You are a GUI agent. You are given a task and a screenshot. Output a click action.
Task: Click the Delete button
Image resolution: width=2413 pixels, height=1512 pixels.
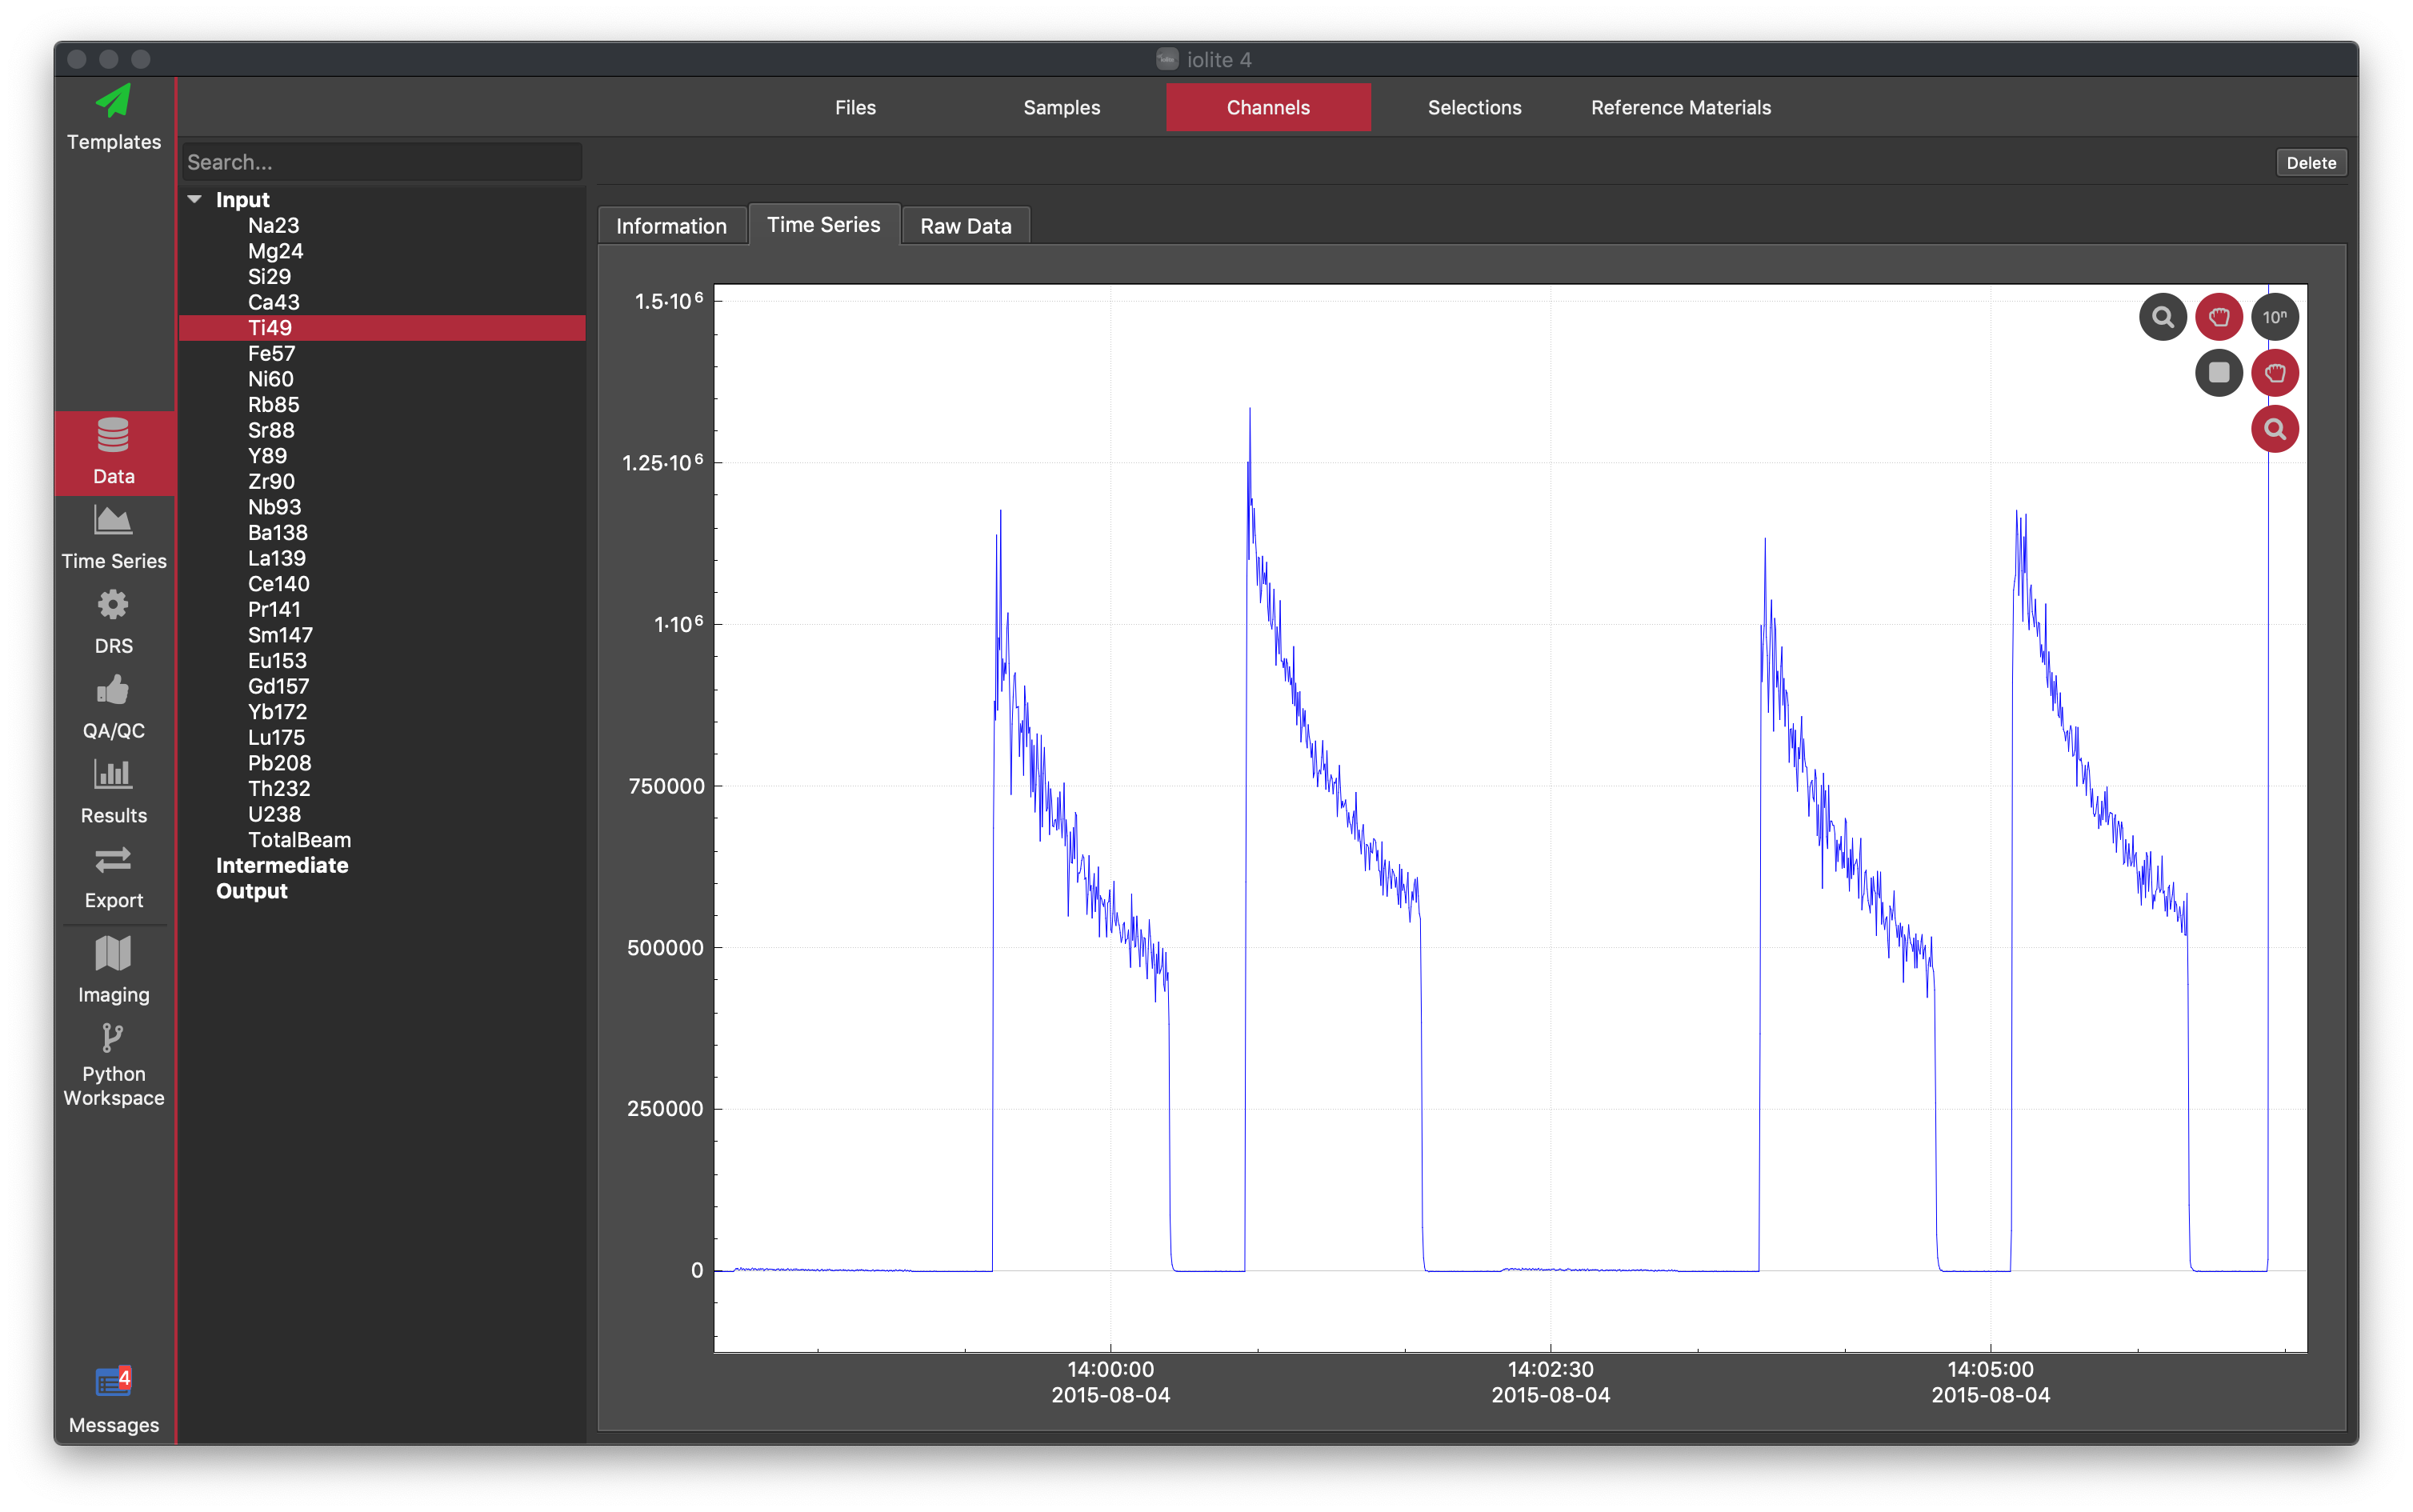2310,163
